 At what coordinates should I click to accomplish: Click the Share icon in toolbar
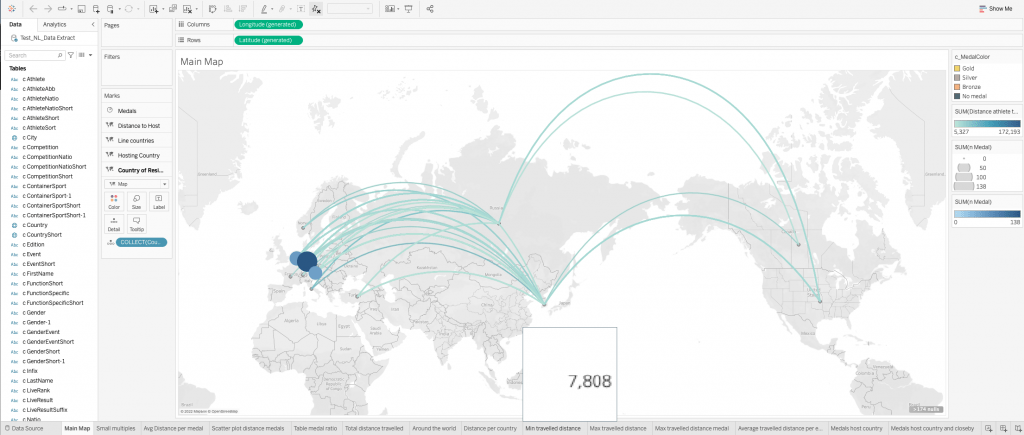430,8
